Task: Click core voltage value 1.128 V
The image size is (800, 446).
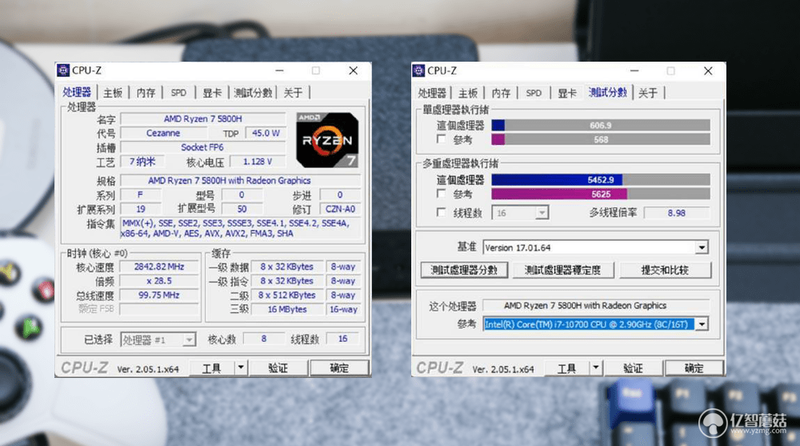Action: [258, 162]
